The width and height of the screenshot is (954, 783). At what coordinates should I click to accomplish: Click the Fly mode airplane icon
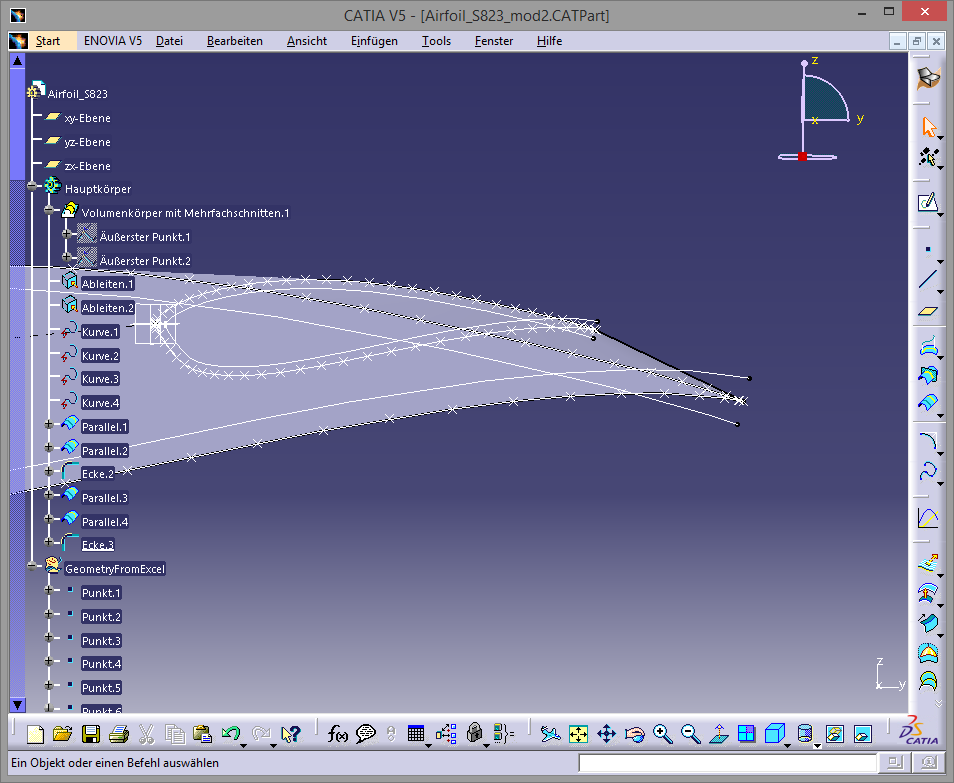point(550,734)
